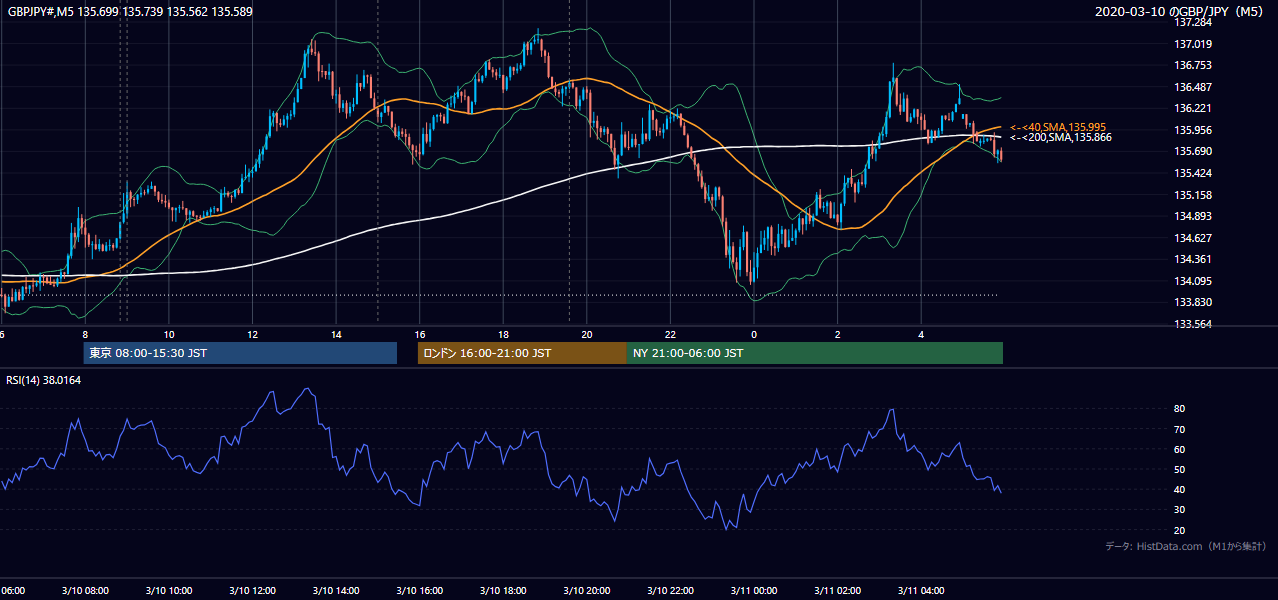This screenshot has width=1278, height=600.
Task: Click the 3/10 18:00 time label
Action: (x=504, y=591)
